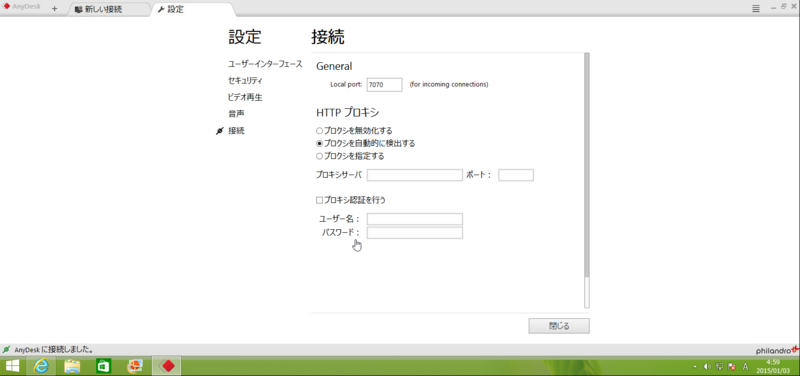Switch to the 新しい接続 tab
Image resolution: width=800 pixels, height=376 pixels.
[x=108, y=9]
